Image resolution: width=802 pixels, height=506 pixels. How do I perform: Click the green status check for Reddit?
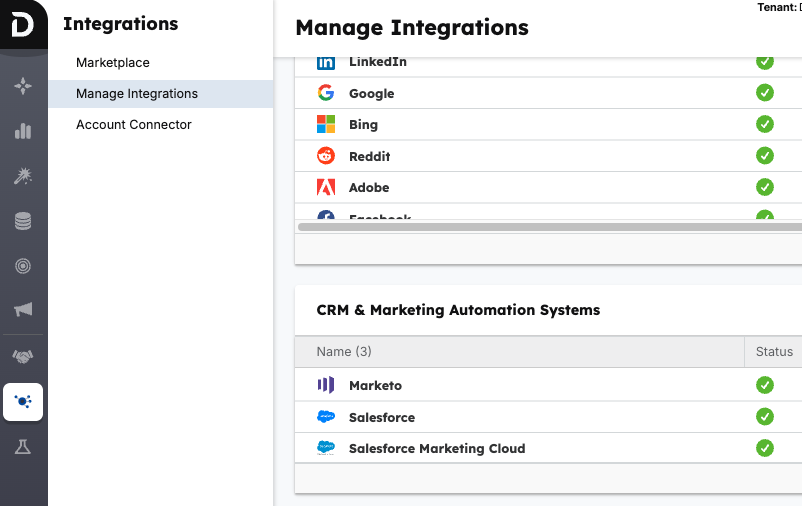[x=765, y=155]
